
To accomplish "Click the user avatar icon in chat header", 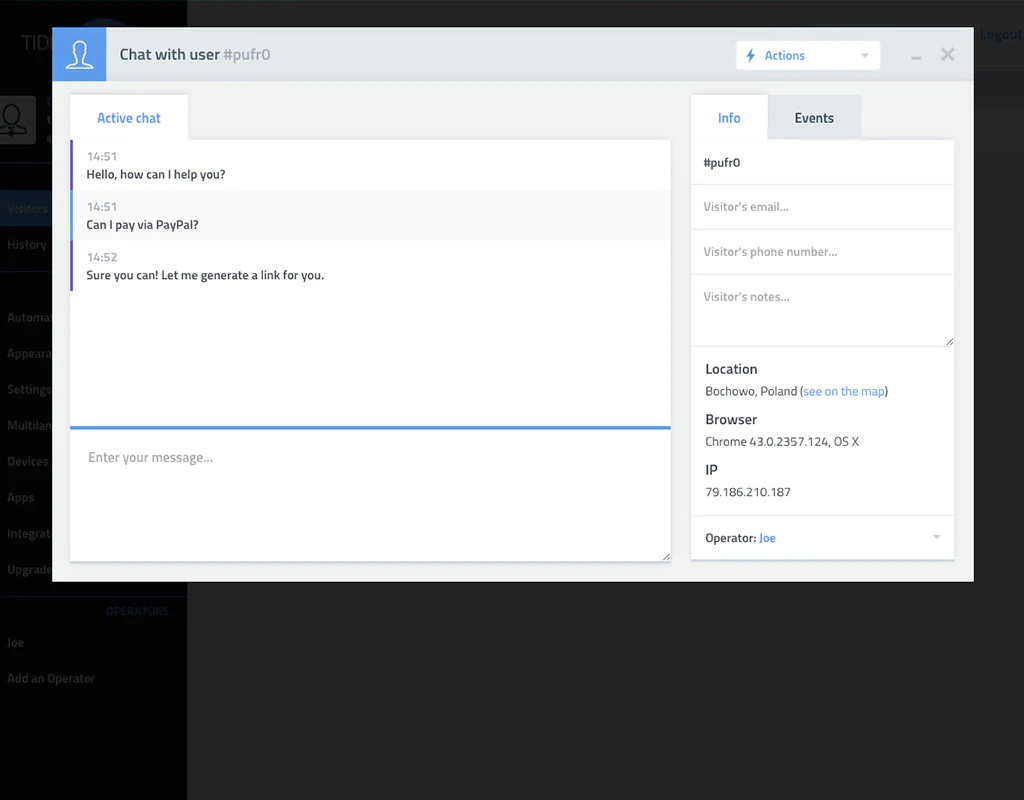I will pos(79,54).
